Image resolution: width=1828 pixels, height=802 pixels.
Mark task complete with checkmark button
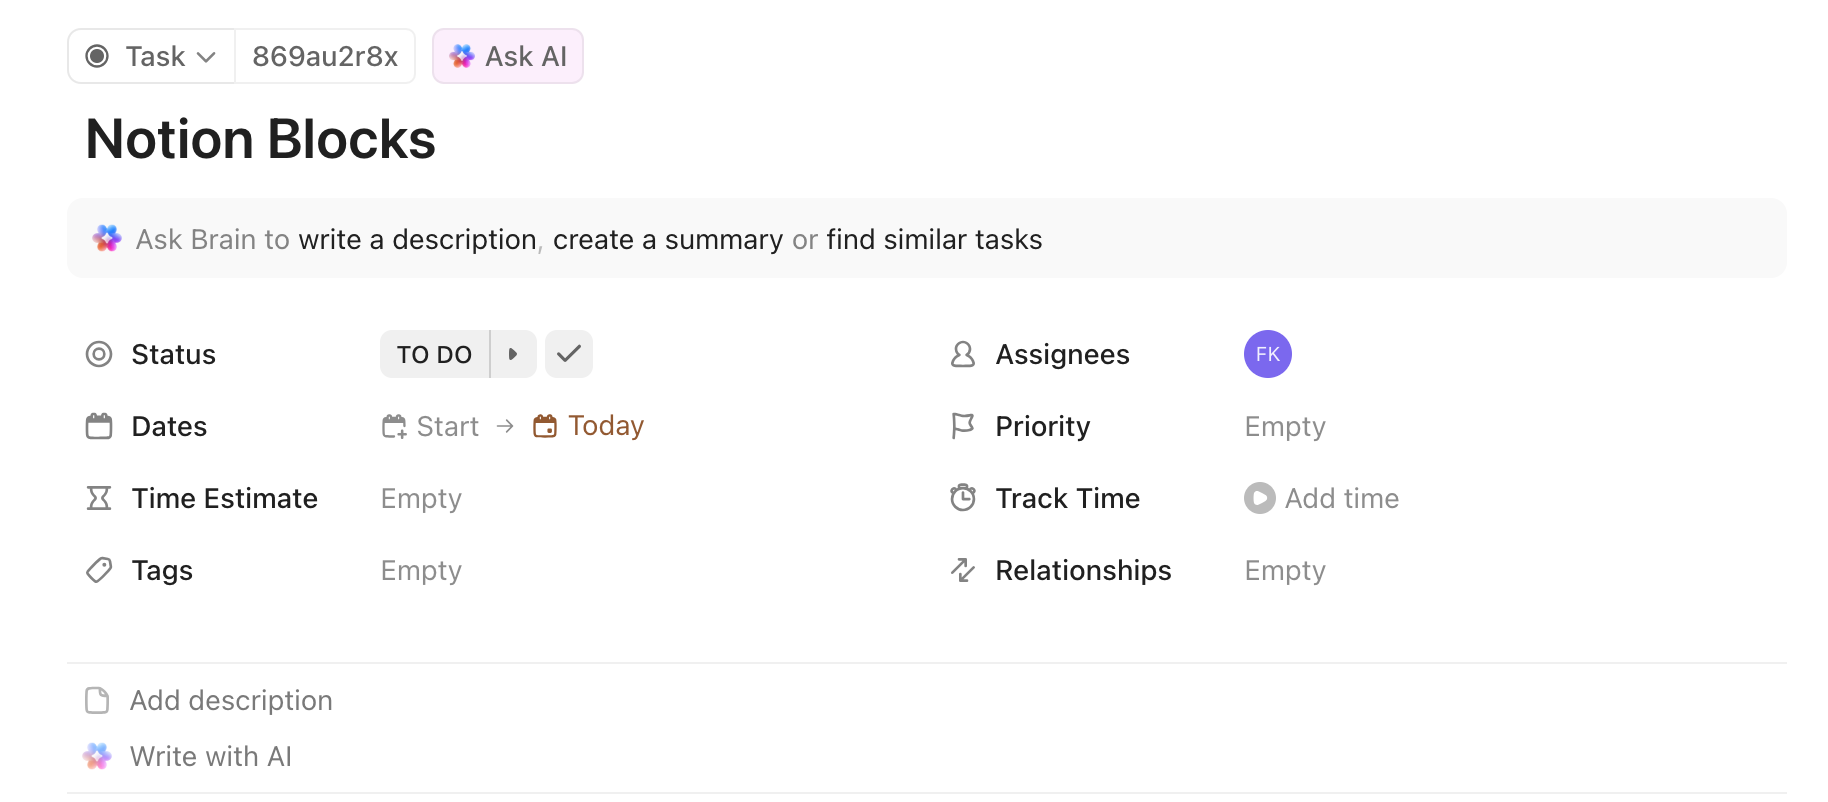[x=569, y=354]
